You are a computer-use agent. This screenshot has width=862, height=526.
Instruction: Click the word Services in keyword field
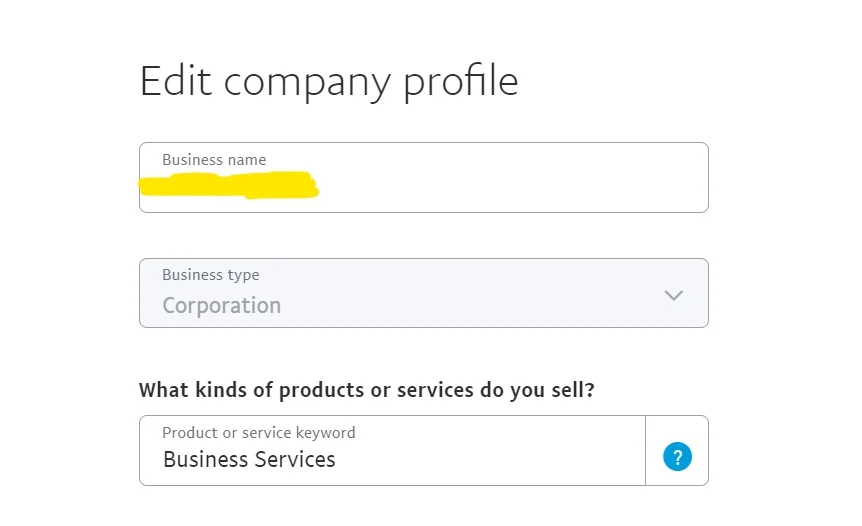pos(295,459)
